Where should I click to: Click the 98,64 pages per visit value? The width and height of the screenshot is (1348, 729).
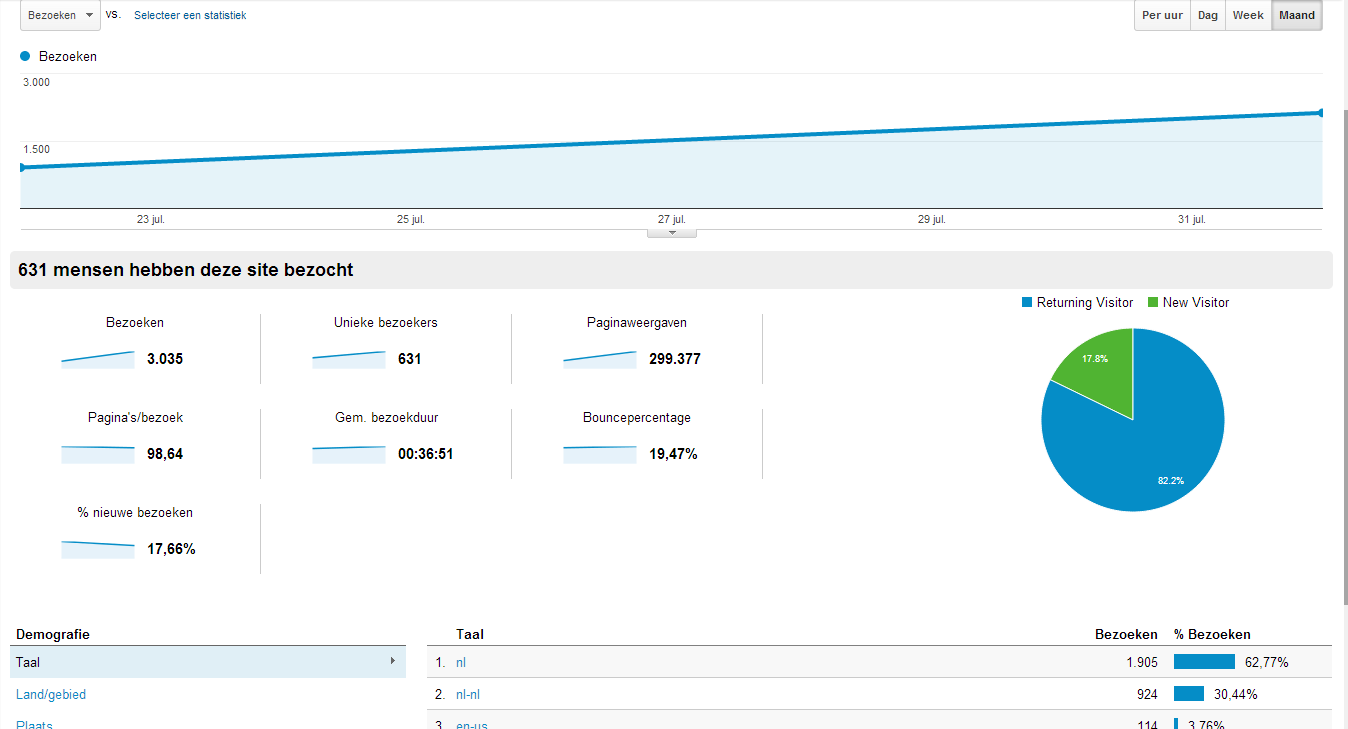click(165, 454)
